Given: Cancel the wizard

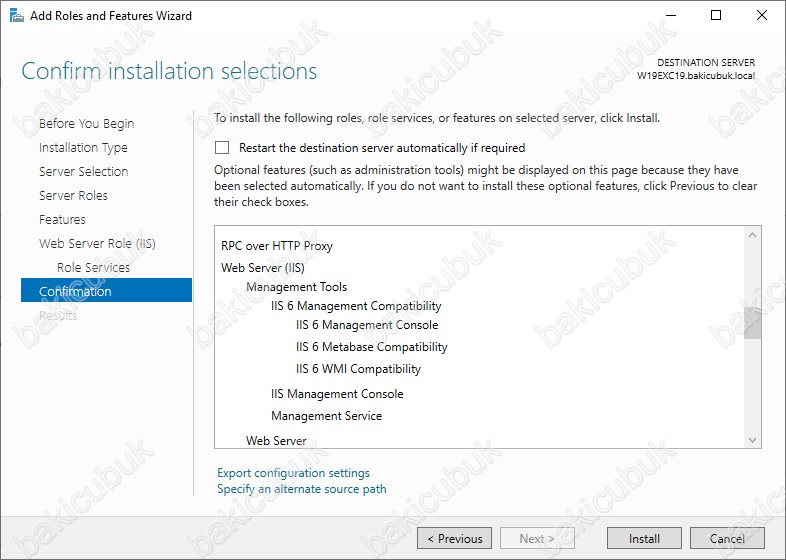Looking at the screenshot, I should point(727,538).
